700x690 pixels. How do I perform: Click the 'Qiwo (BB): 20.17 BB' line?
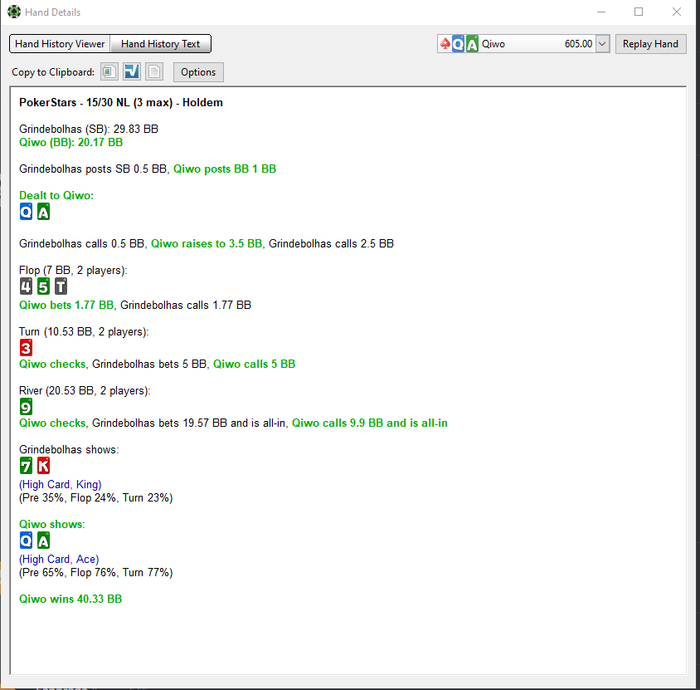pos(71,142)
